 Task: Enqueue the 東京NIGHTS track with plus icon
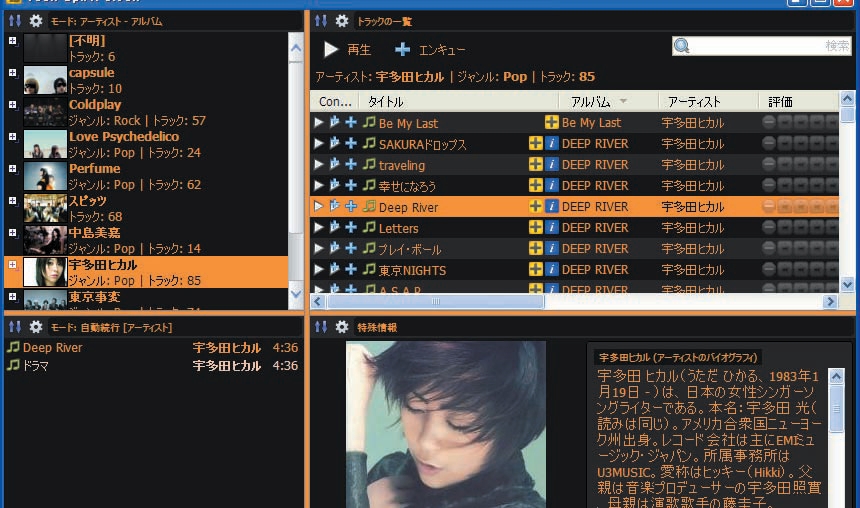click(x=351, y=269)
